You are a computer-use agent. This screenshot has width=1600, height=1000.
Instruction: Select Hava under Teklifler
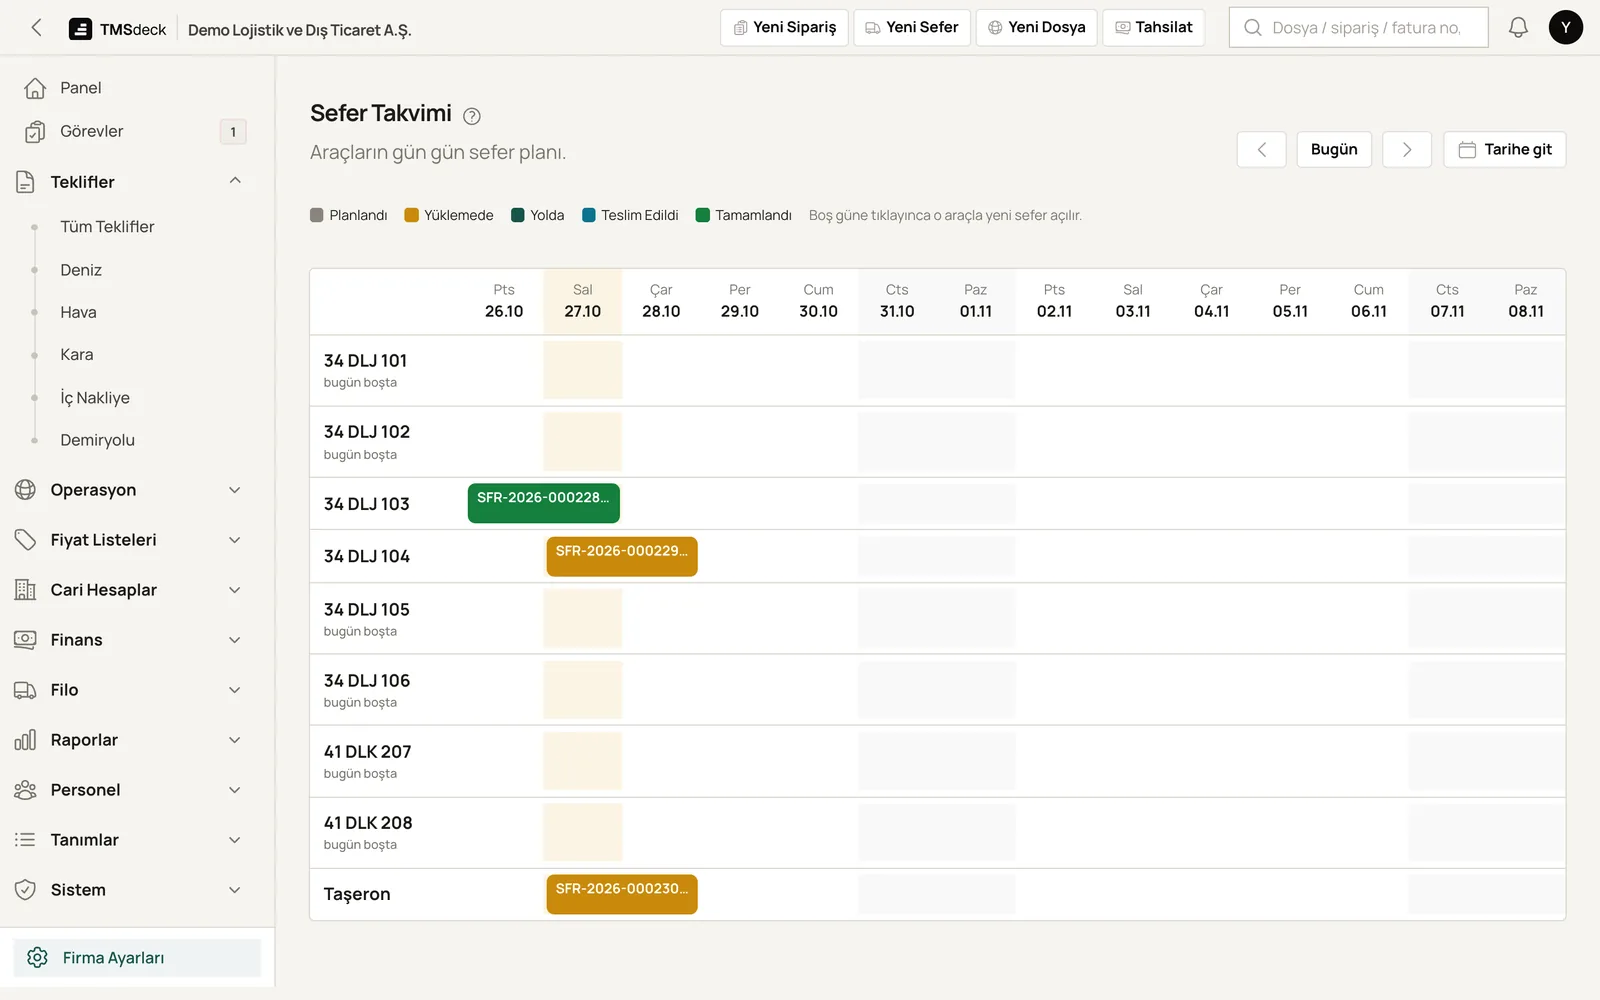78,312
